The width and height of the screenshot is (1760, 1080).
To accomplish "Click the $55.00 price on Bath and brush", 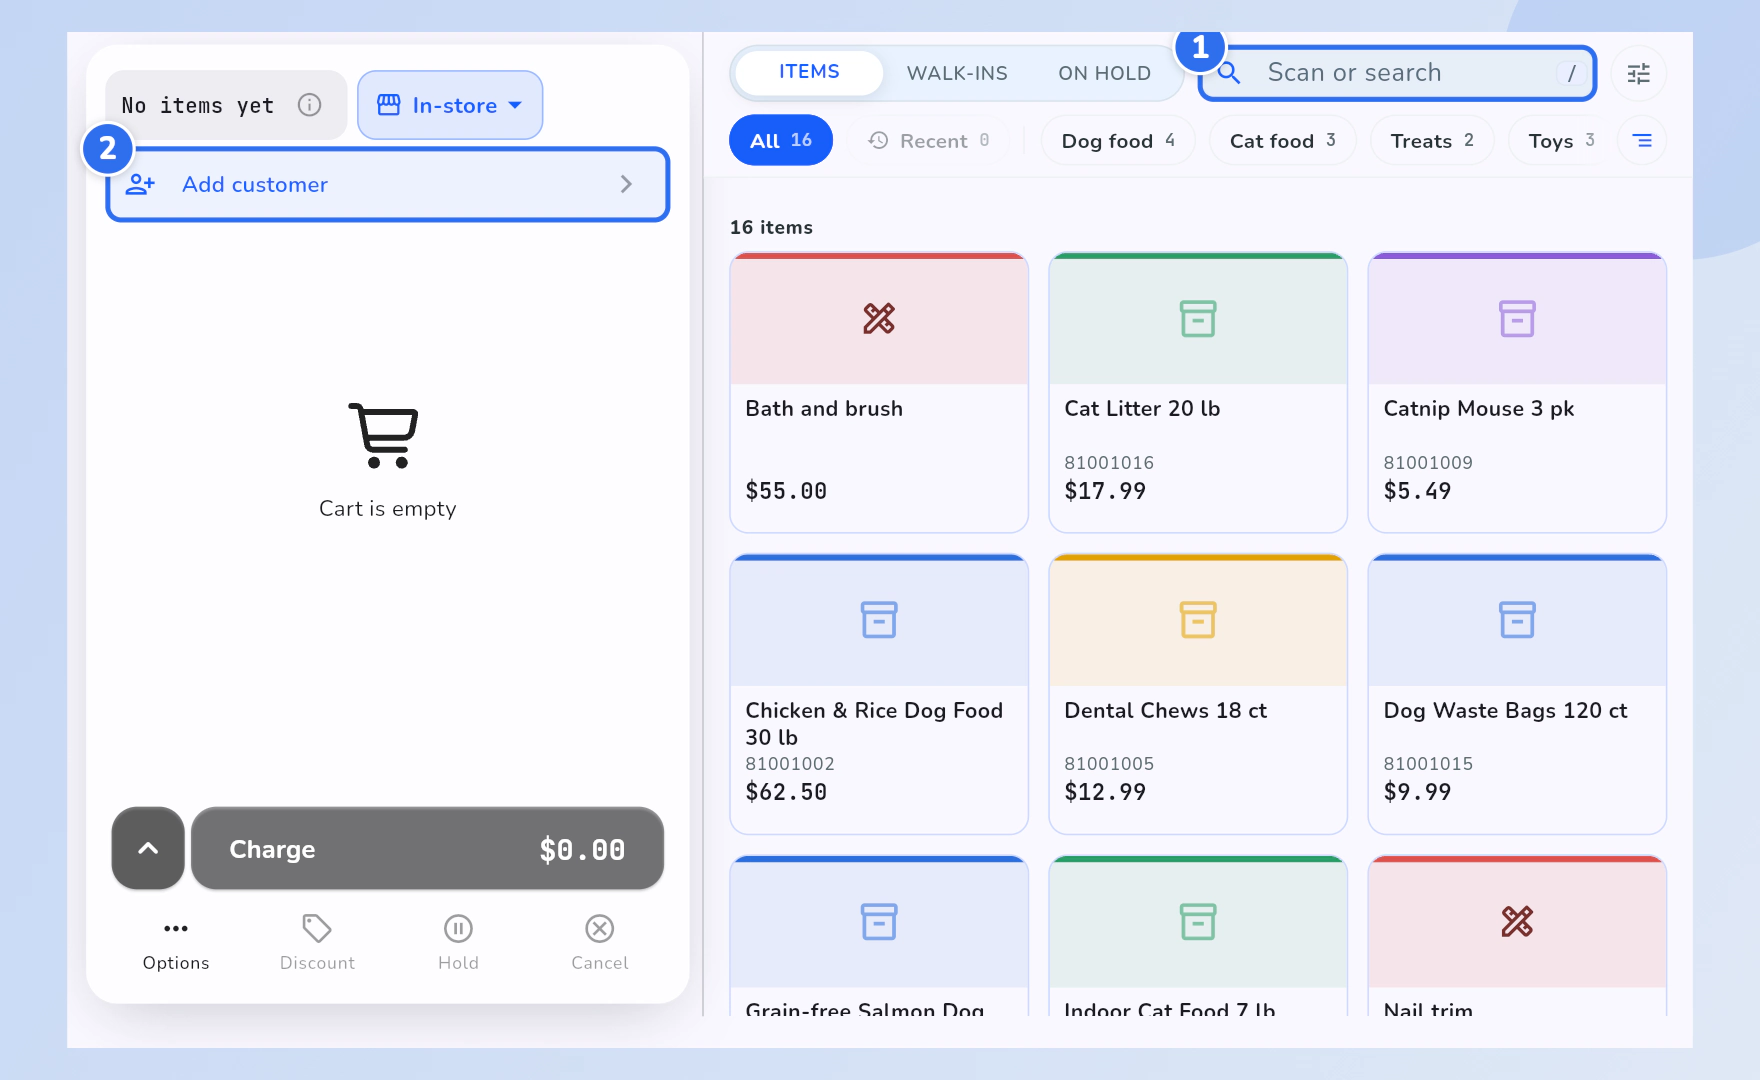I will (x=786, y=491).
